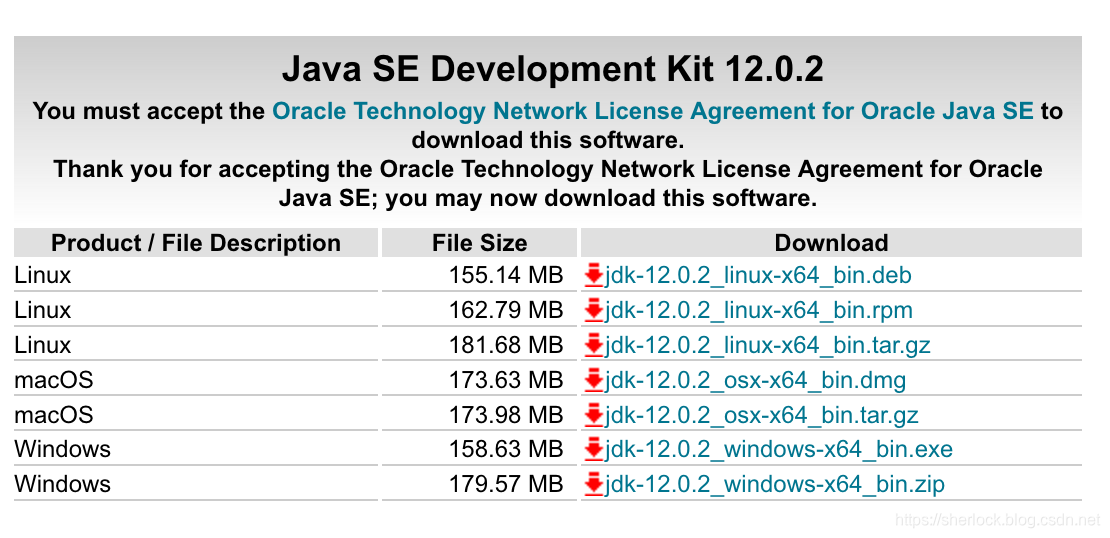Screen dimensions: 1110x538
Task: Download jdk-12.0.2_windows-x64_bin.zip
Action: pyautogui.click(x=775, y=483)
